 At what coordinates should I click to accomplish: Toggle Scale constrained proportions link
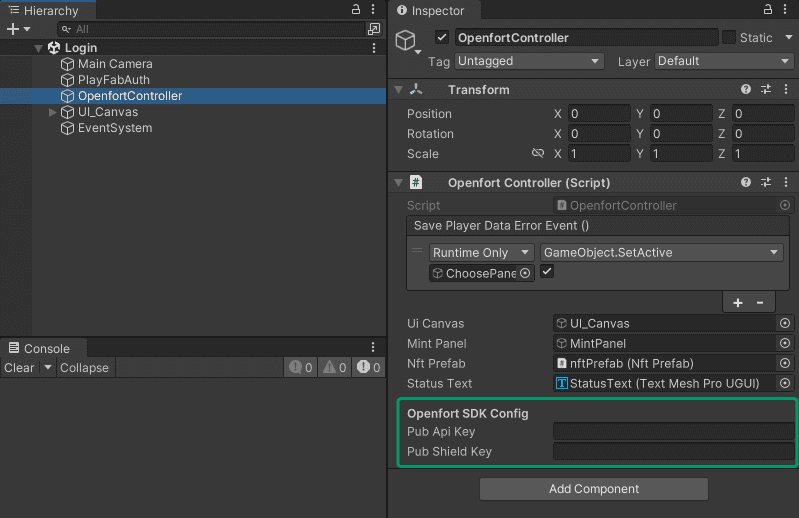click(538, 153)
